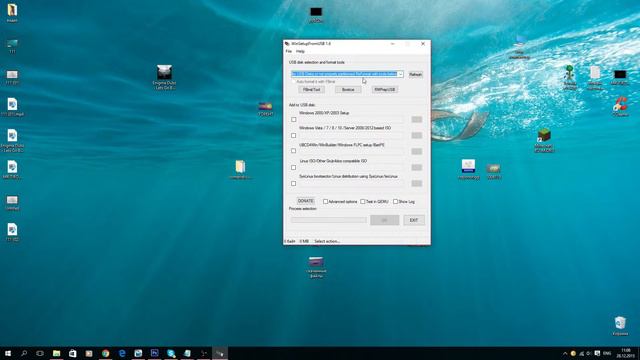Open the Windows Start menu
The image size is (640, 360).
pyautogui.click(x=8, y=353)
